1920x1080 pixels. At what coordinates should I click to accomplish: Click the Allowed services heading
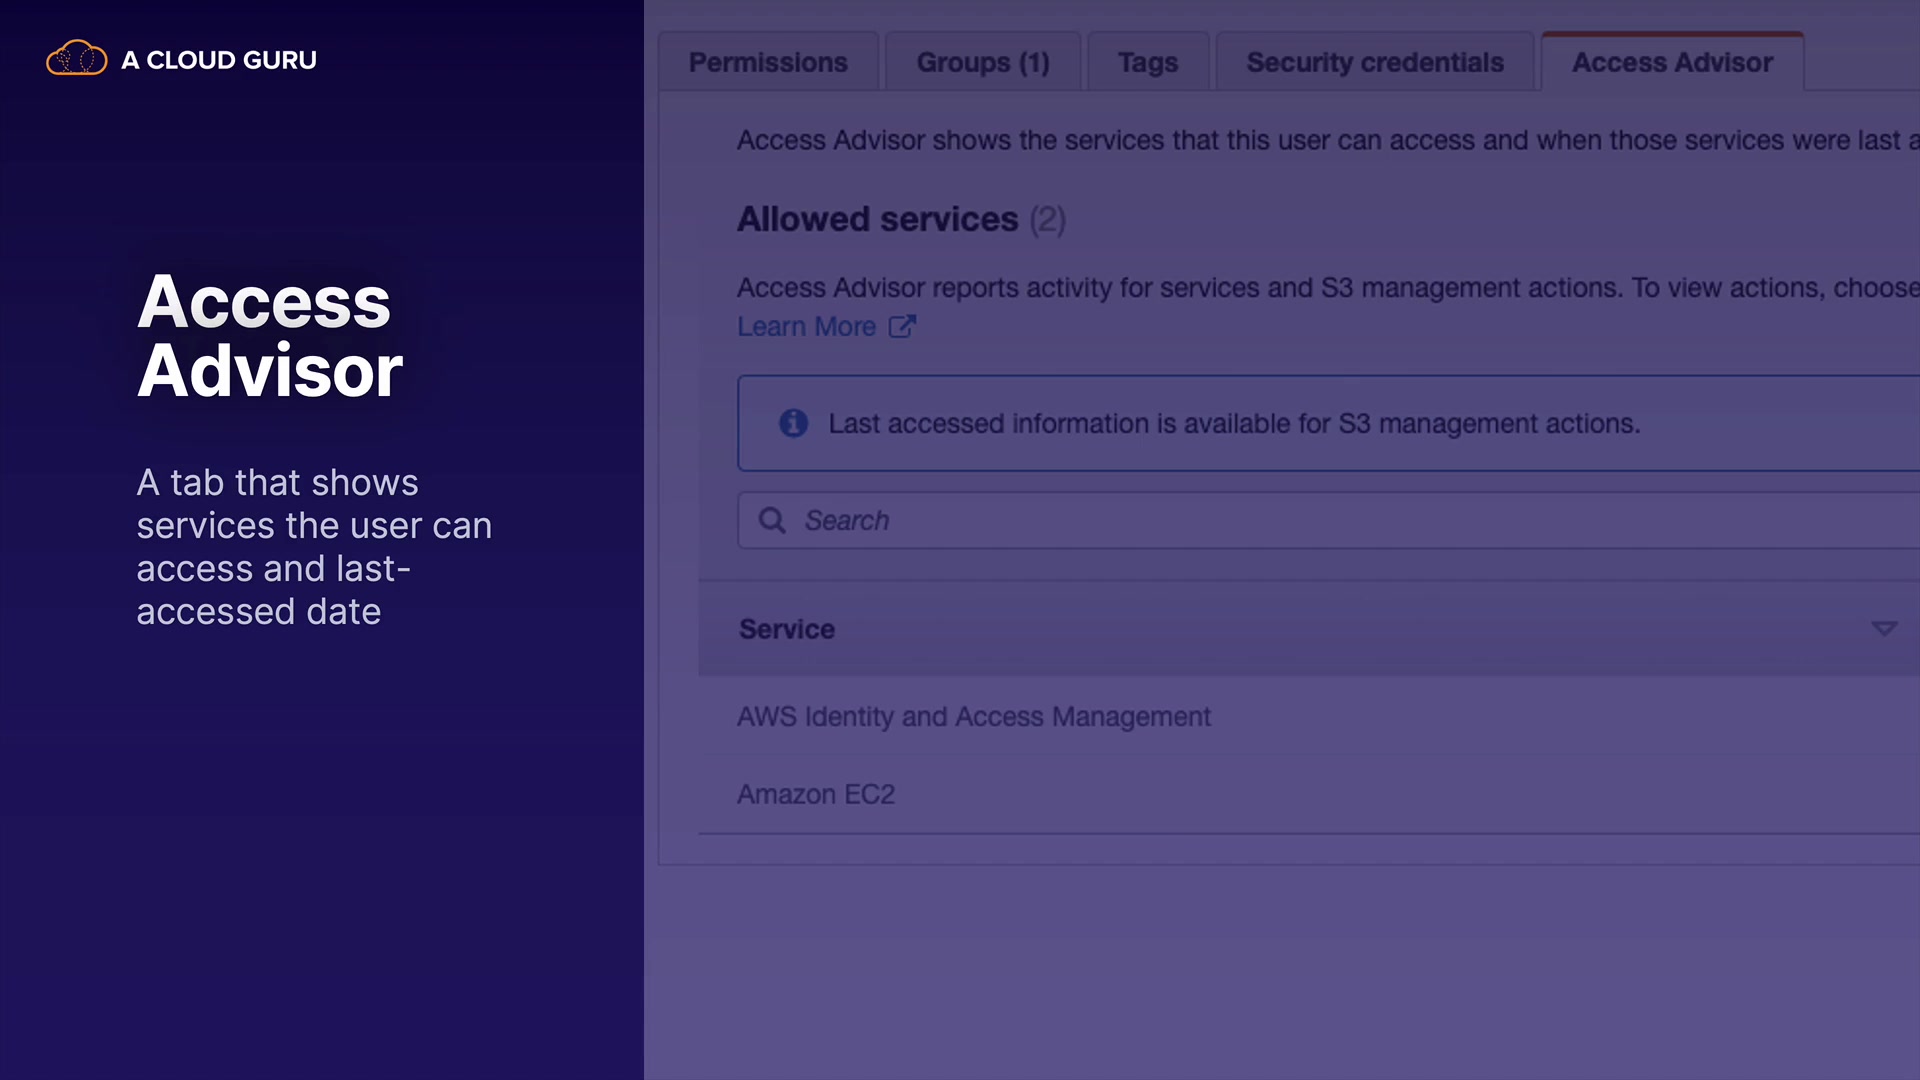pyautogui.click(x=877, y=219)
